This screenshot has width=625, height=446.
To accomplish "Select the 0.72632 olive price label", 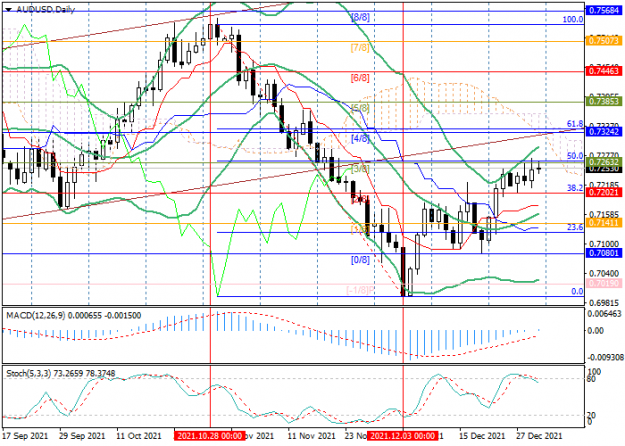I will [x=605, y=161].
